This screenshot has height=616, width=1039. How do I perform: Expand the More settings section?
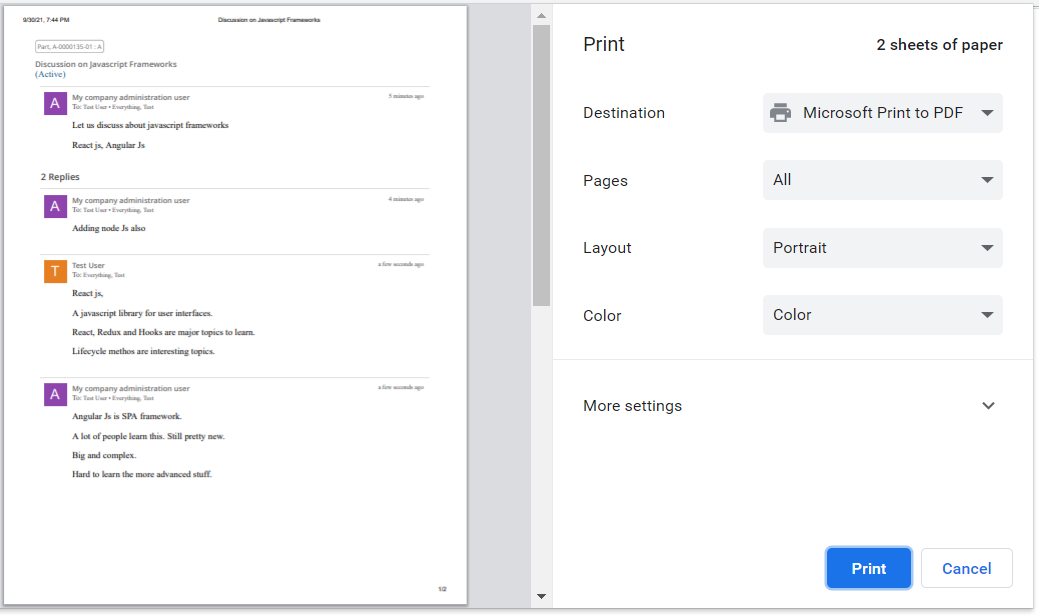[633, 406]
